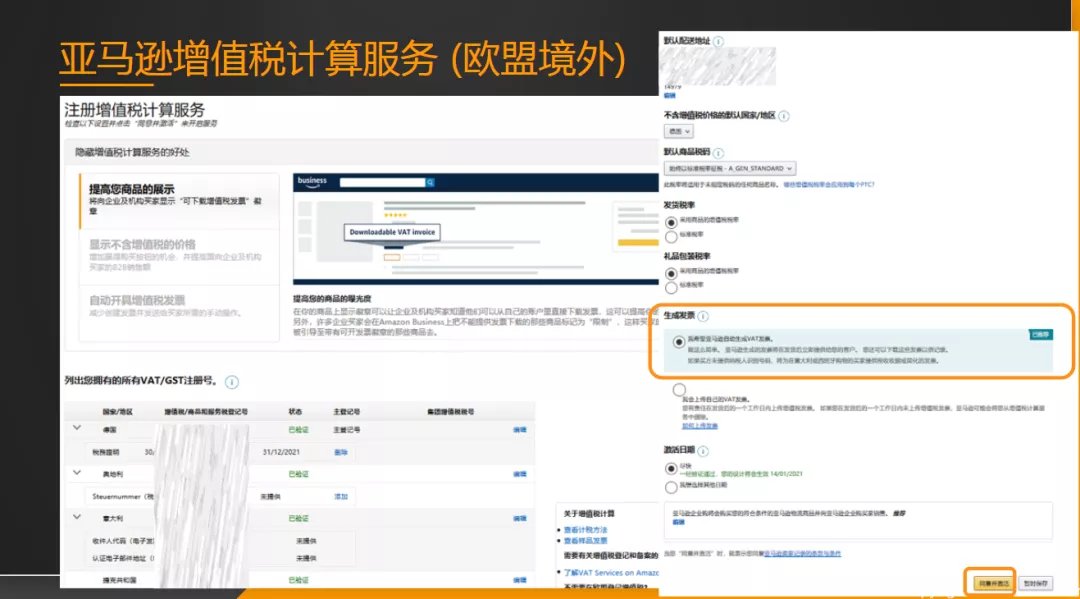Click the 暂时保存 button

(x=1035, y=583)
